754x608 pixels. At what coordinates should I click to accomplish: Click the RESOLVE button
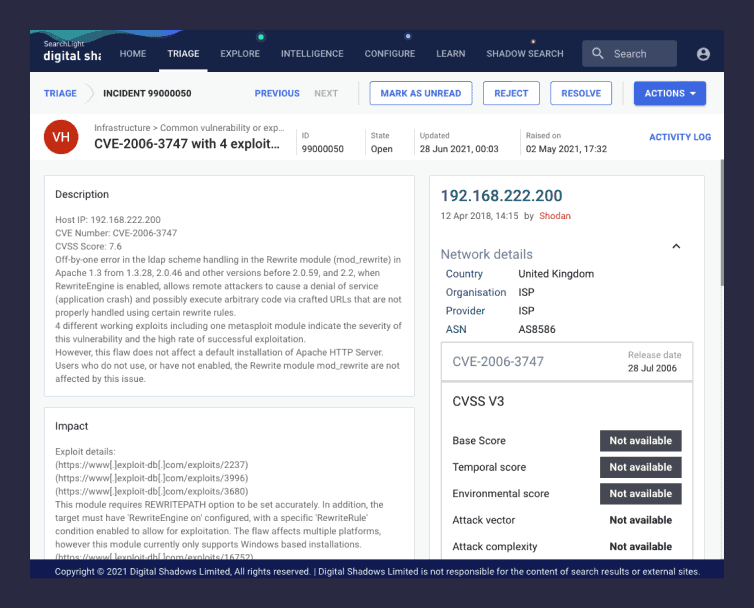click(x=581, y=93)
